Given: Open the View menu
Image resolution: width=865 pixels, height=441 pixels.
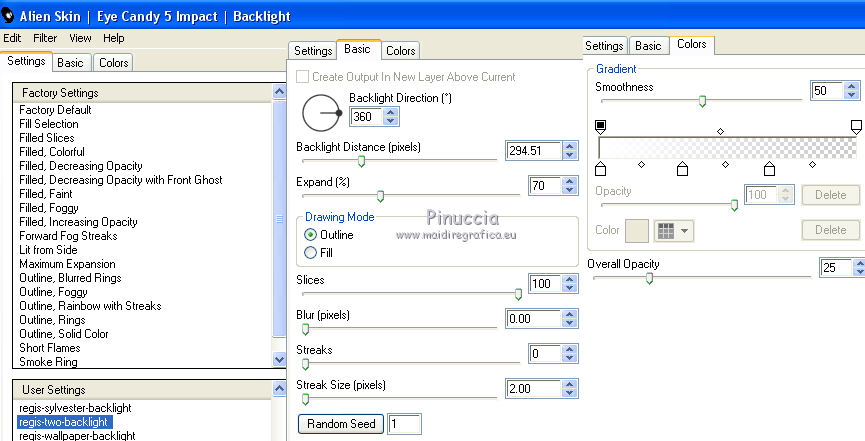Looking at the screenshot, I should point(81,38).
